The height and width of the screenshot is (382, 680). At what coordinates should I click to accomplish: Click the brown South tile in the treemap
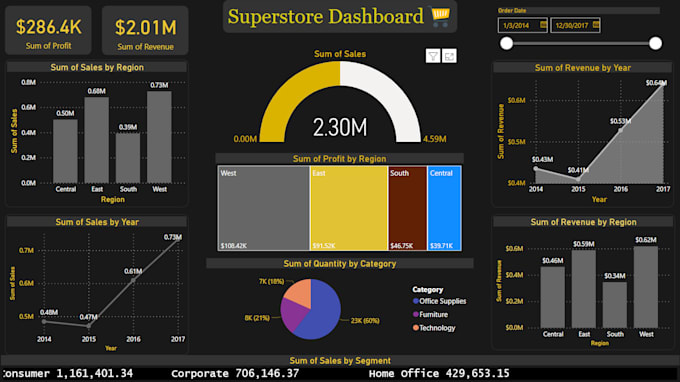pyautogui.click(x=408, y=208)
